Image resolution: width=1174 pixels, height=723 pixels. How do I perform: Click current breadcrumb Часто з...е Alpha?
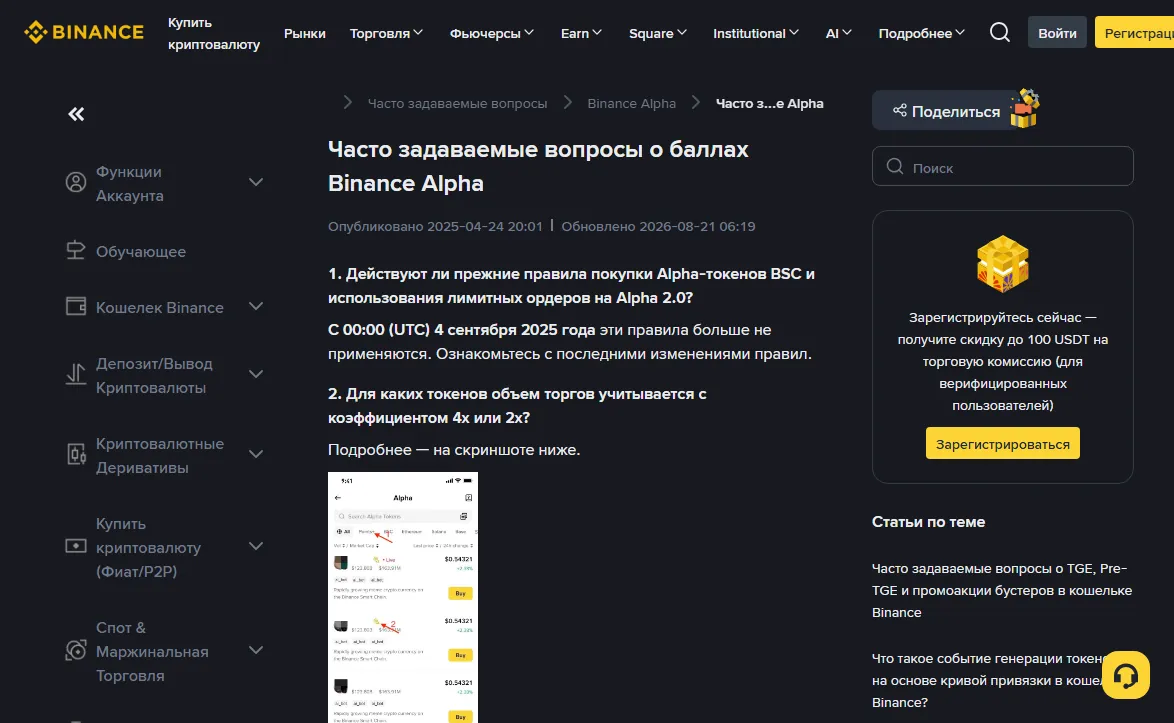point(769,103)
